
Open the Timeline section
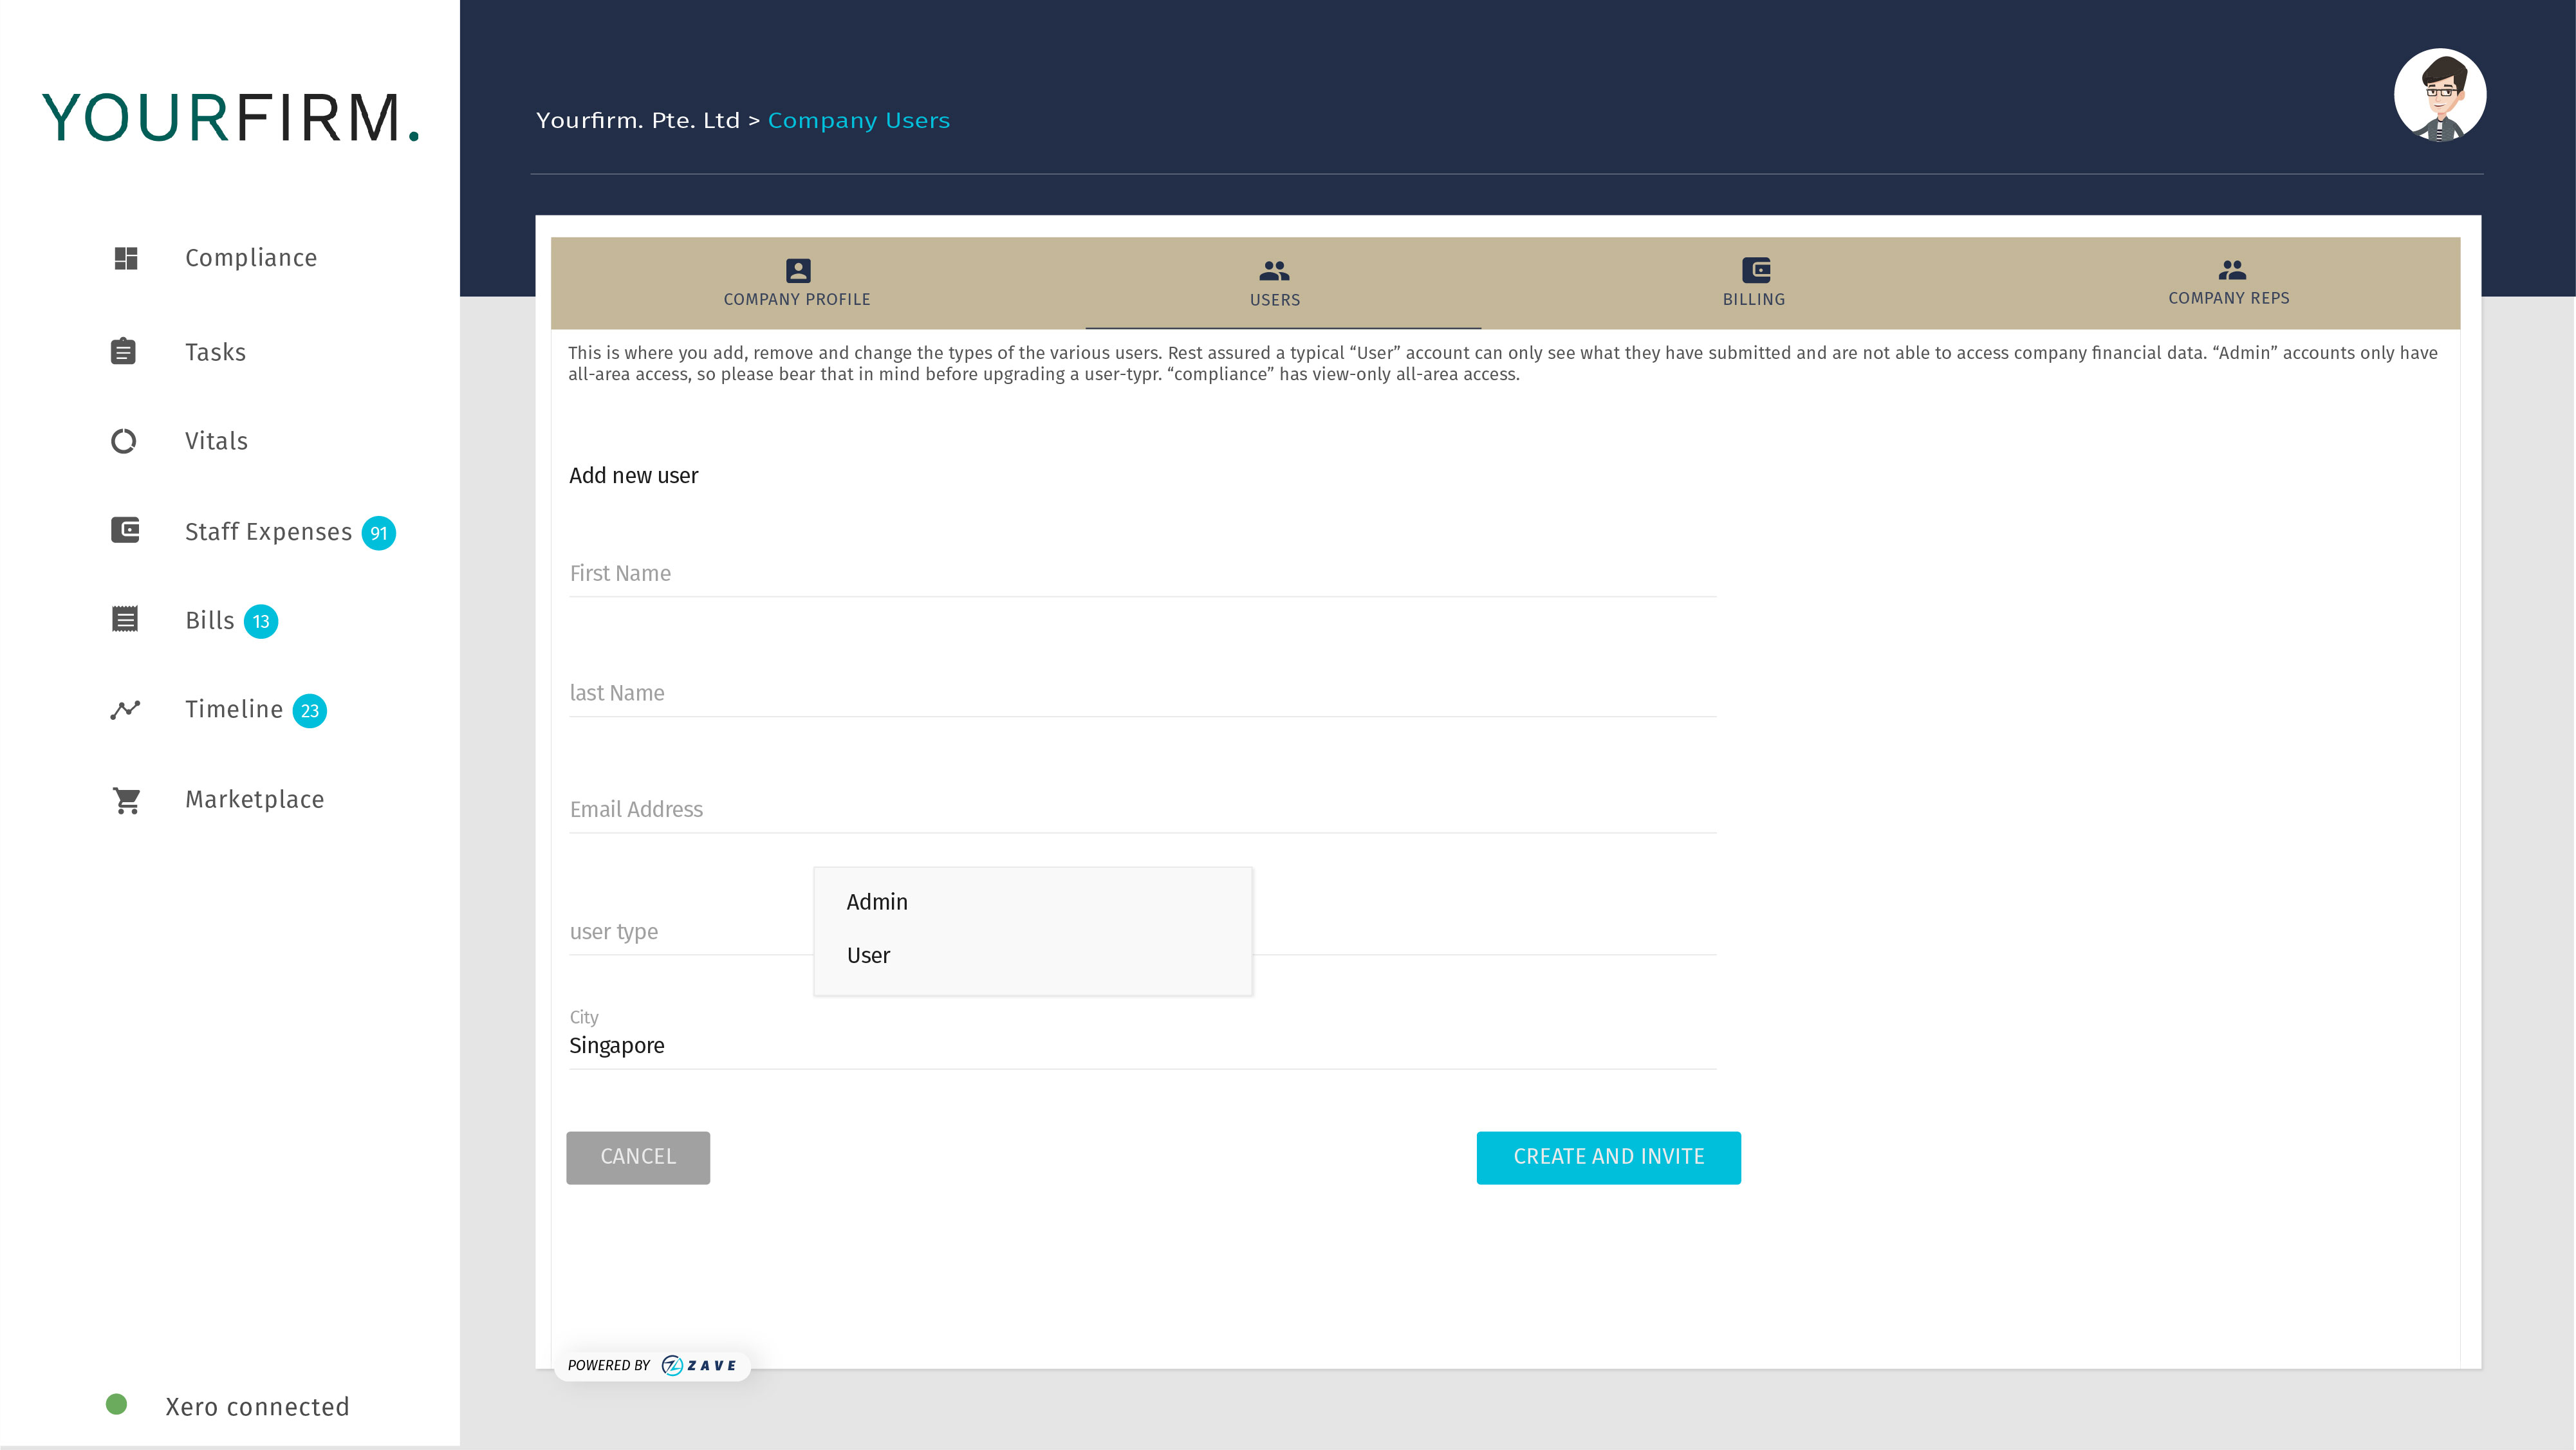coord(234,710)
